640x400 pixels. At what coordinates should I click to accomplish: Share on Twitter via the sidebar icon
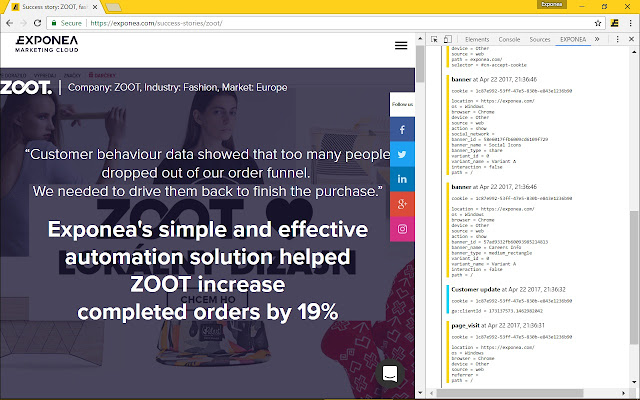click(x=402, y=154)
